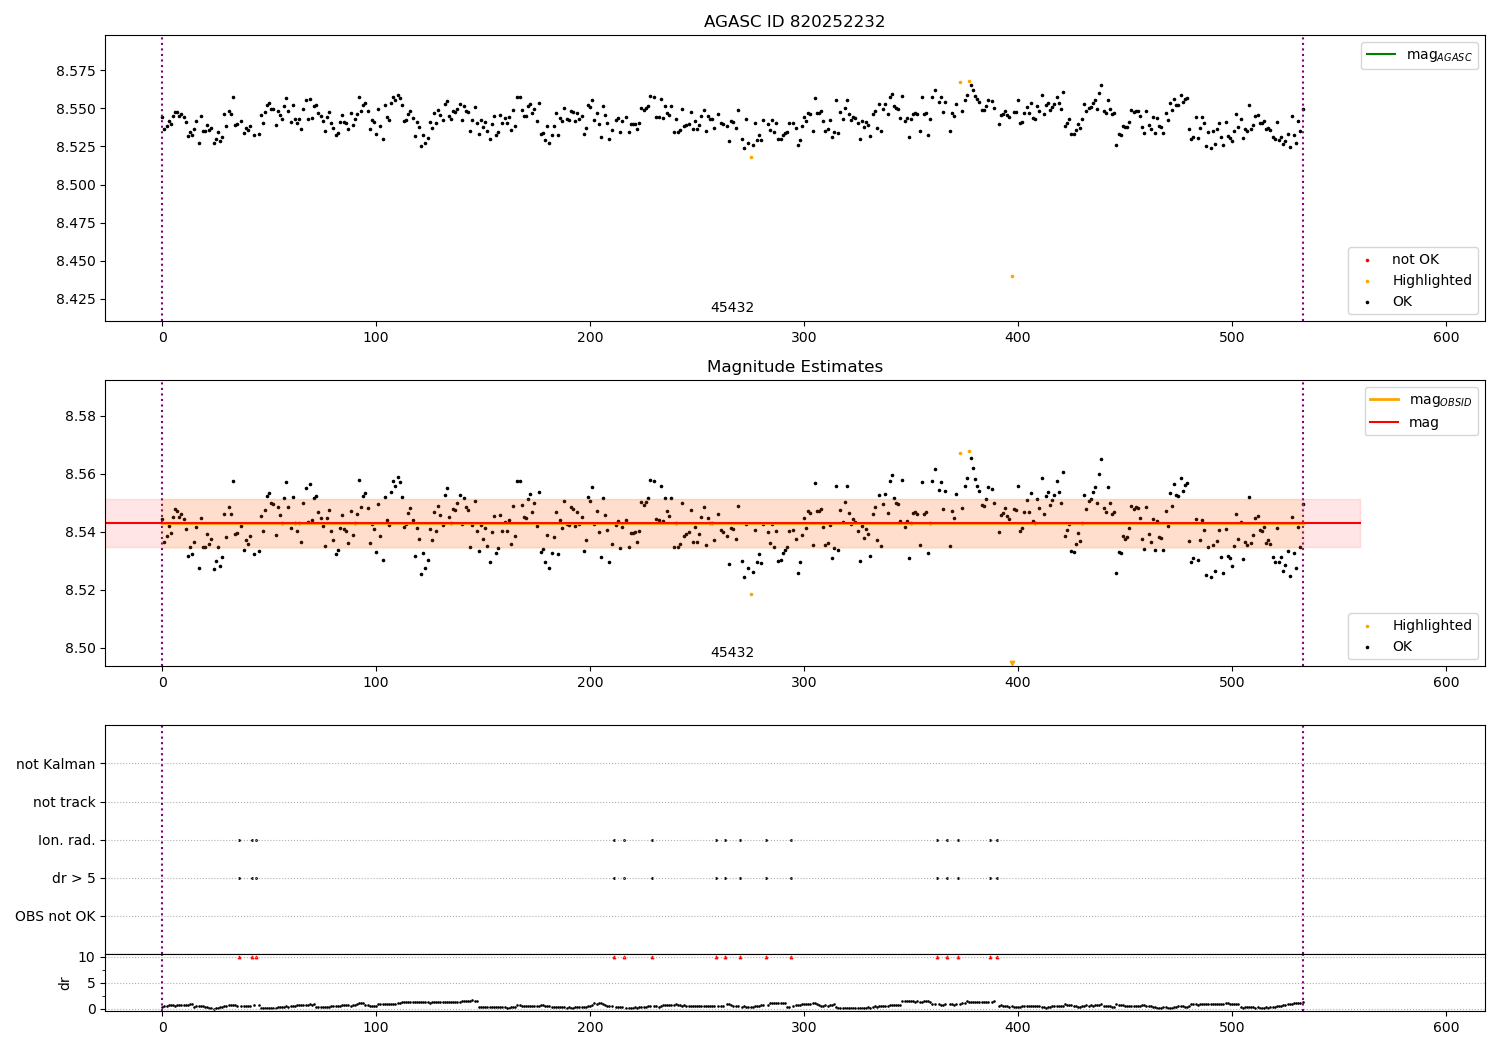The height and width of the screenshot is (1050, 1500).
Task: Click the 'dr > 5' axis label
Action: [x=74, y=879]
